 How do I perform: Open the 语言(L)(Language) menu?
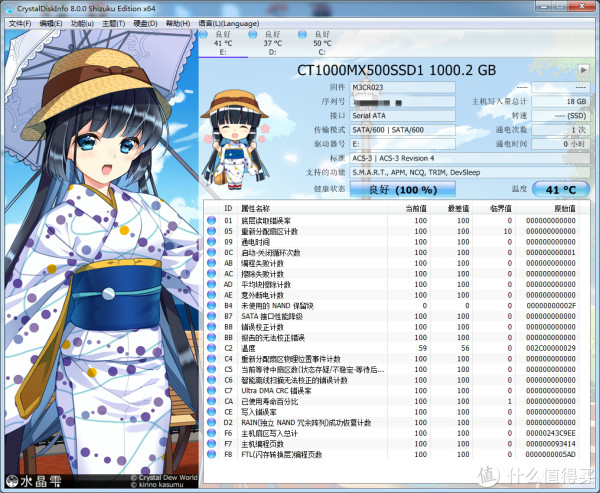pyautogui.click(x=229, y=23)
